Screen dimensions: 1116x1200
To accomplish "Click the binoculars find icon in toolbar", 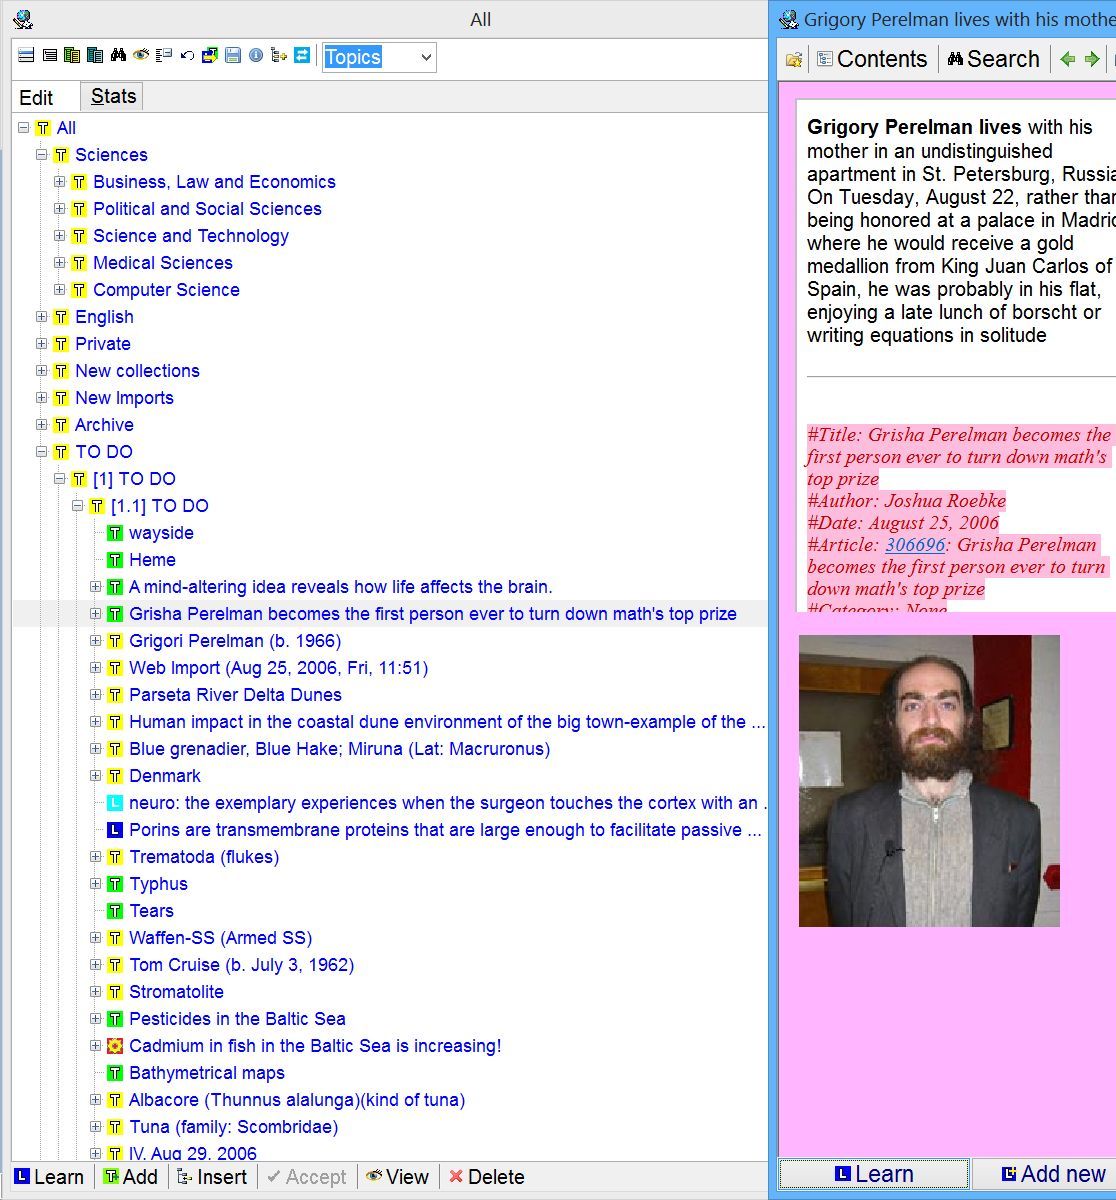I will (x=118, y=56).
